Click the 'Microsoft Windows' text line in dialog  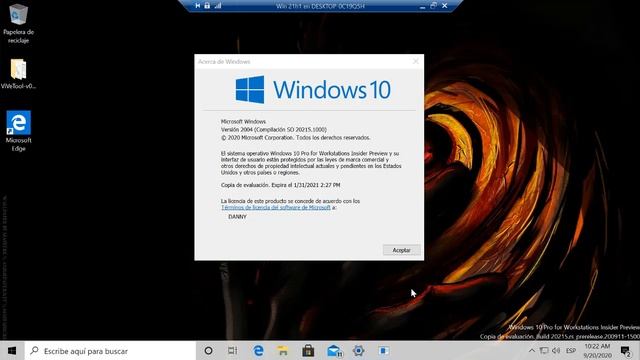[x=243, y=122]
